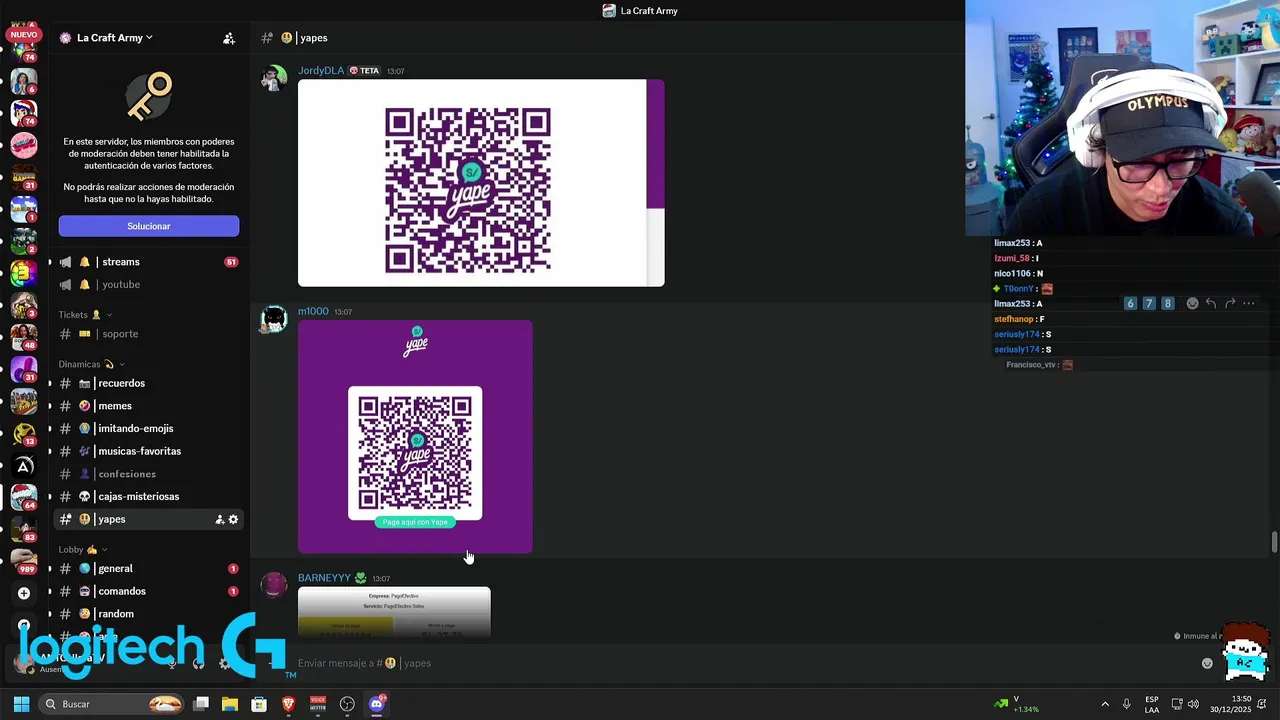Viewport: 1280px width, 720px height.
Task: Click chat username stefhanop
Action: click(1013, 319)
